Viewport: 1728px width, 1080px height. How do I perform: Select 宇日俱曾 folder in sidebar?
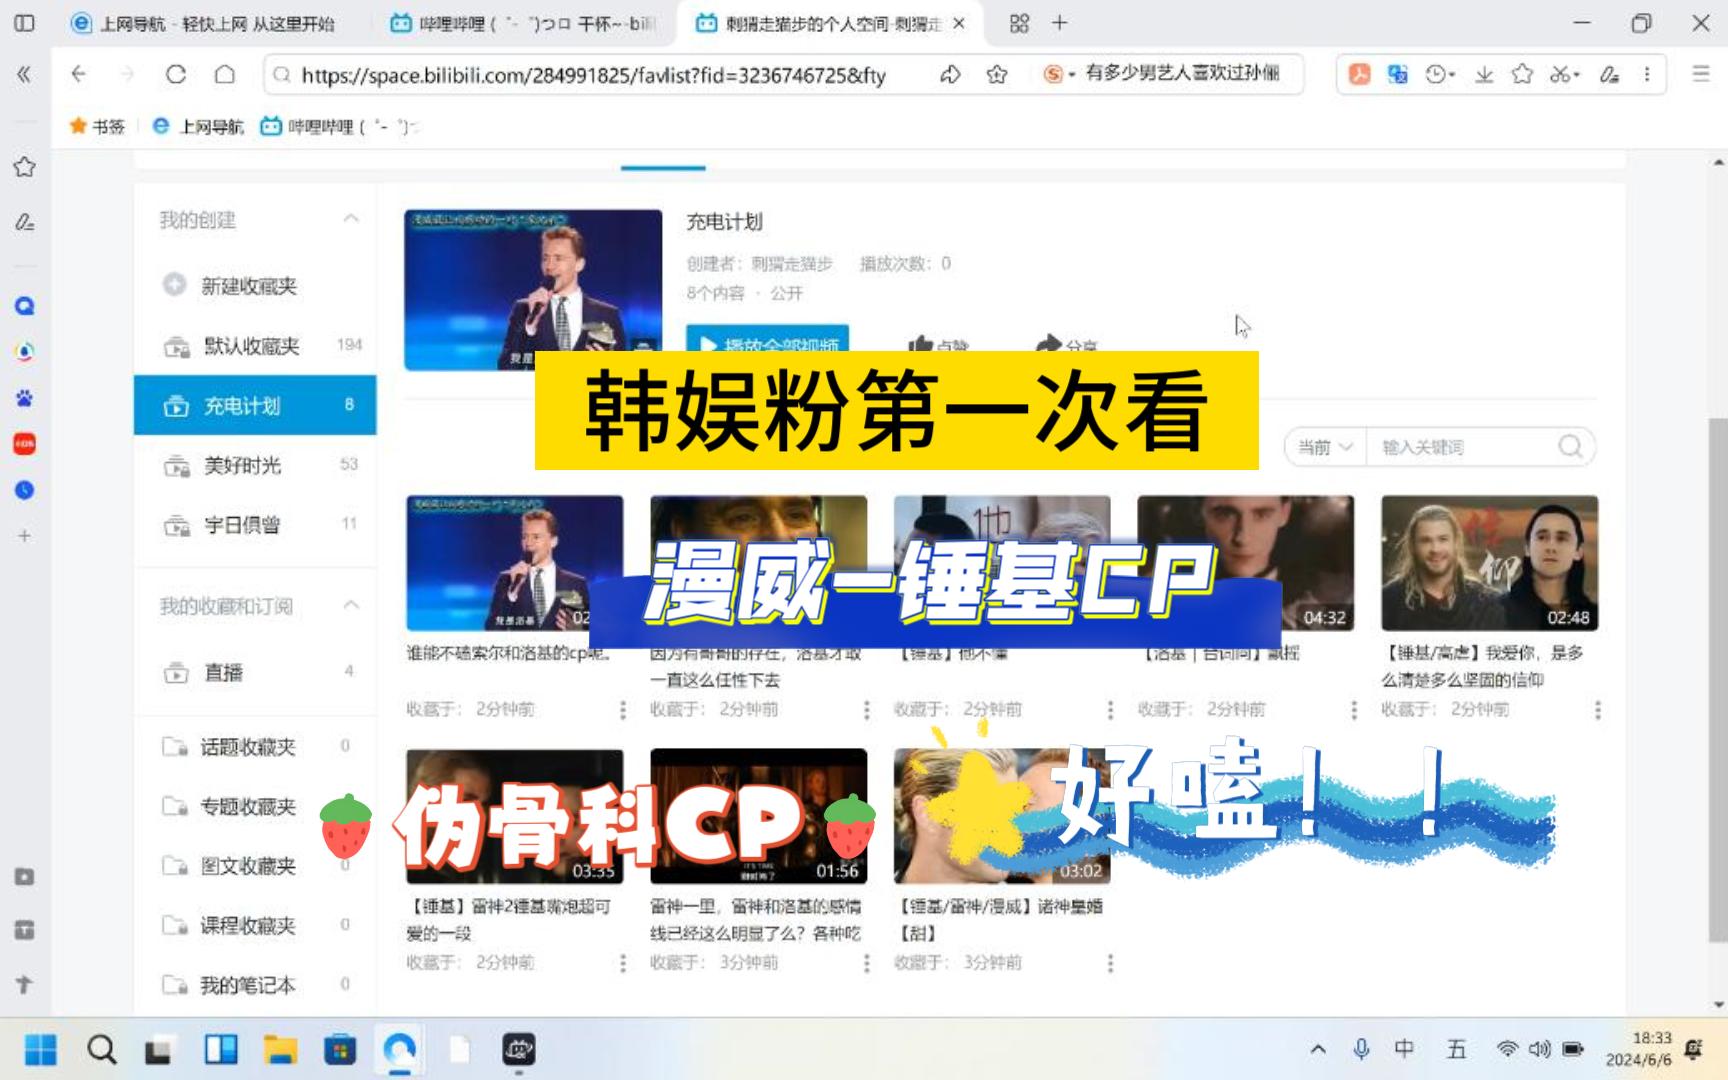pyautogui.click(x=255, y=524)
